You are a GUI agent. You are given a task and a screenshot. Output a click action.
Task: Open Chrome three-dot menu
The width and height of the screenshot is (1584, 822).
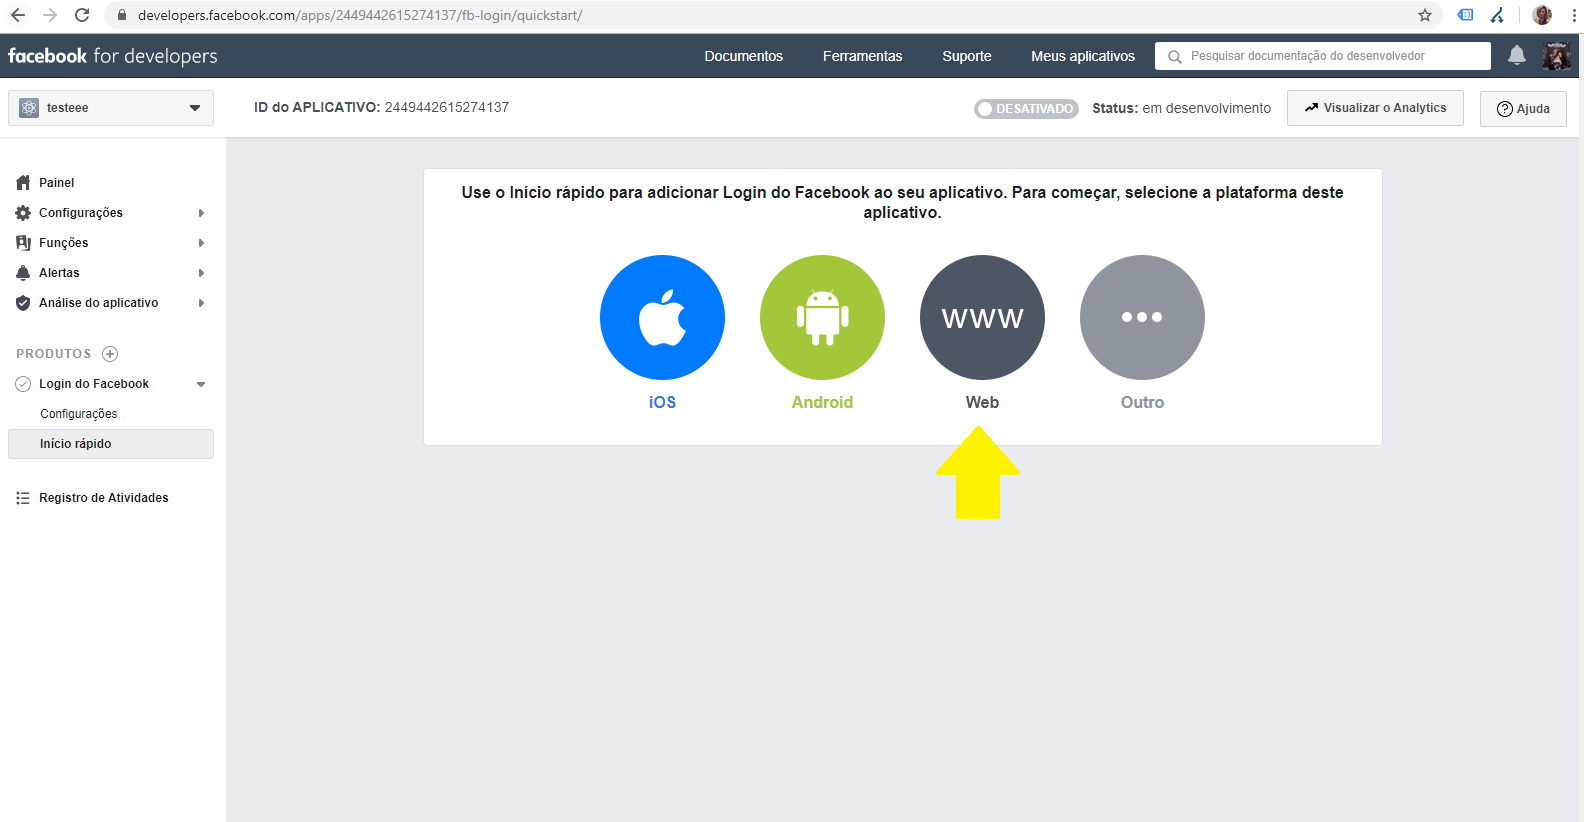[x=1575, y=15]
